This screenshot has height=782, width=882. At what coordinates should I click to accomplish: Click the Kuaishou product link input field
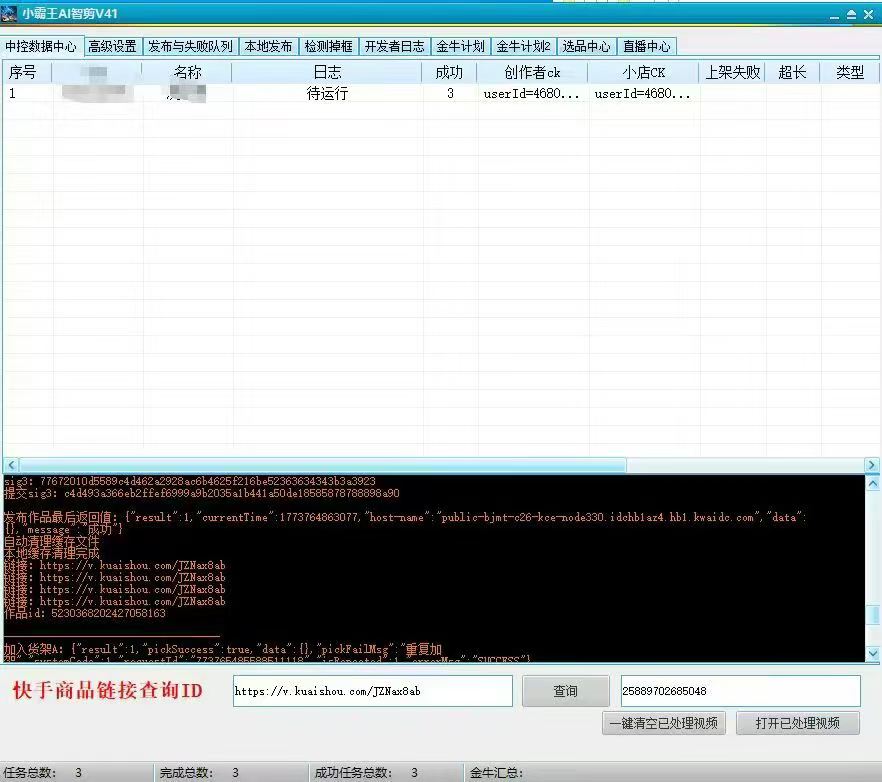tap(372, 691)
